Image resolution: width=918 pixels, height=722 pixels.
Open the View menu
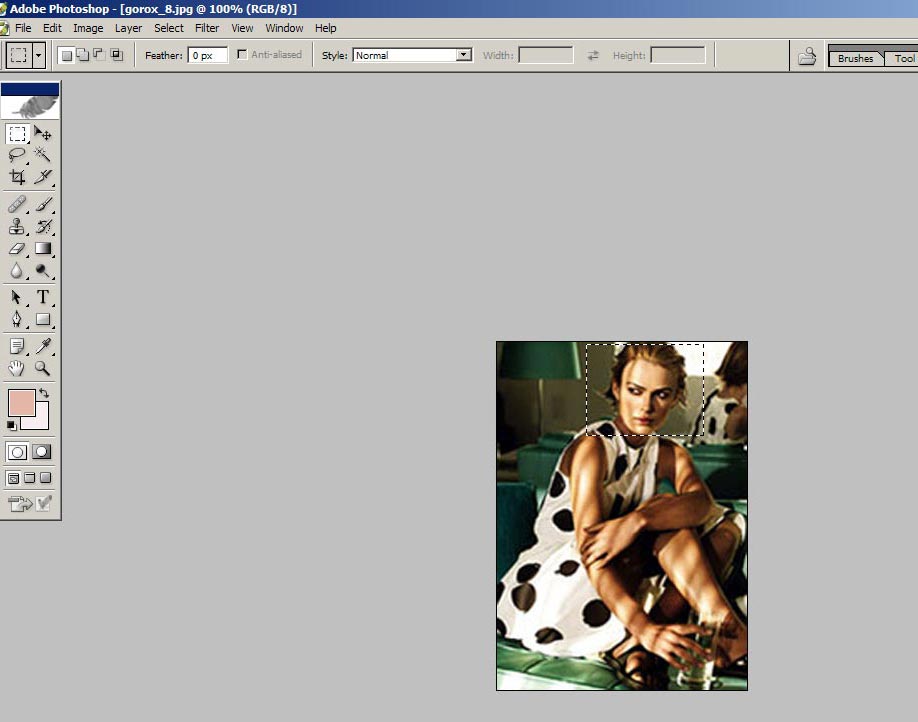coord(242,28)
